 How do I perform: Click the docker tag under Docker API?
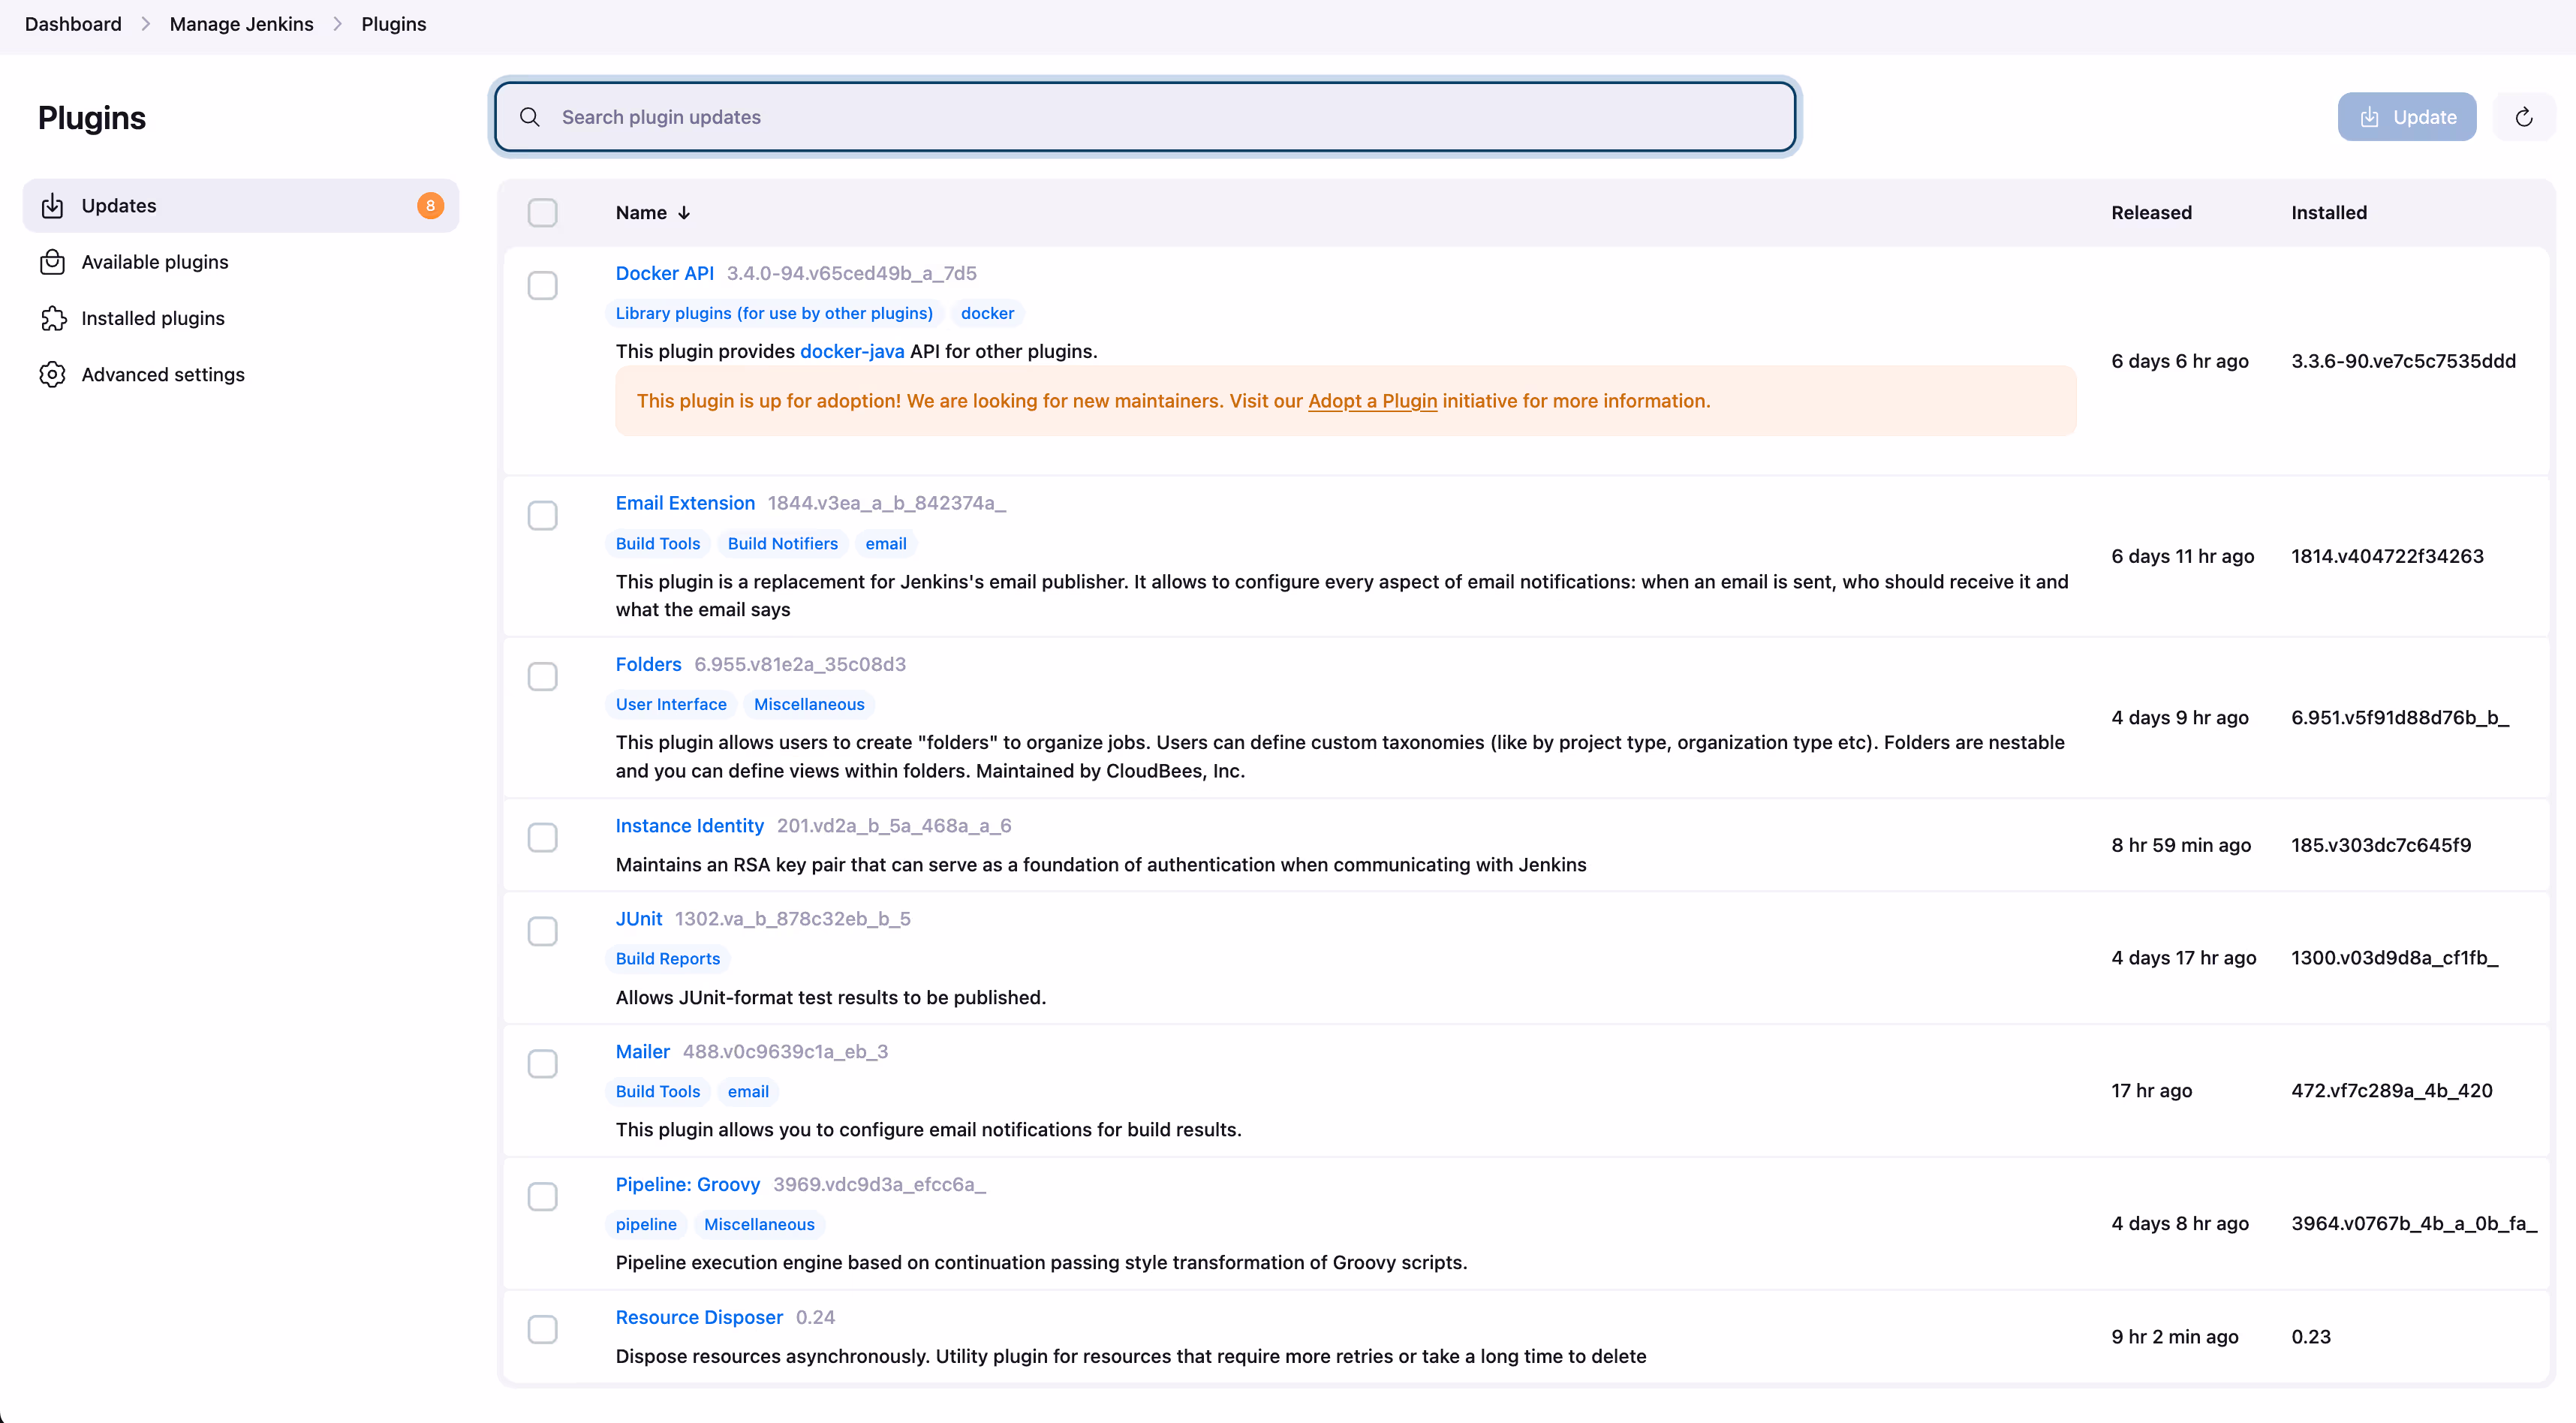tap(987, 314)
